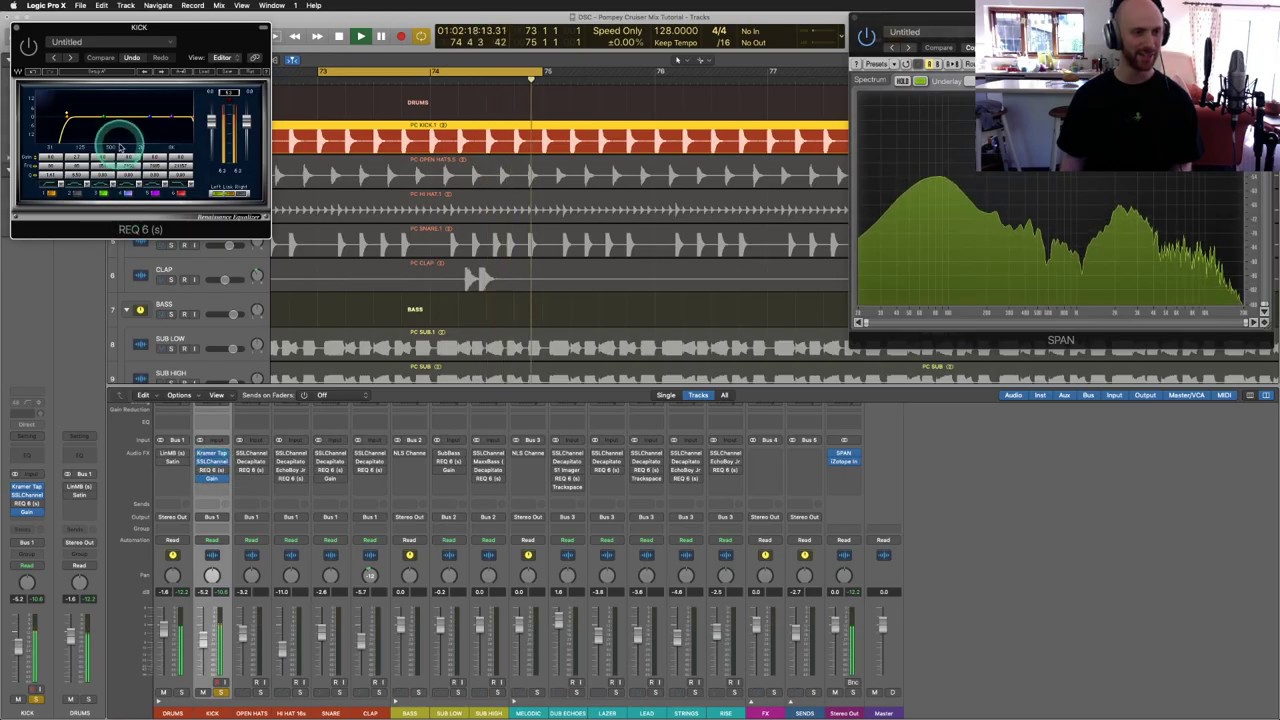Open the Navigate menu
The width and height of the screenshot is (1280, 720).
pyautogui.click(x=158, y=5)
